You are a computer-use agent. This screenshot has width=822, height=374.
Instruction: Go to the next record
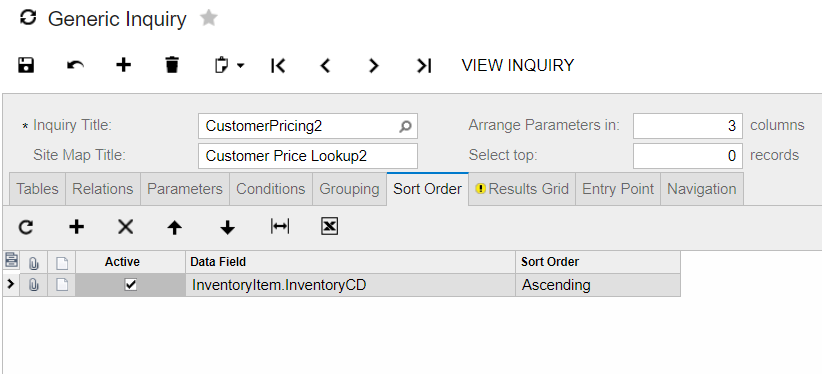(373, 66)
